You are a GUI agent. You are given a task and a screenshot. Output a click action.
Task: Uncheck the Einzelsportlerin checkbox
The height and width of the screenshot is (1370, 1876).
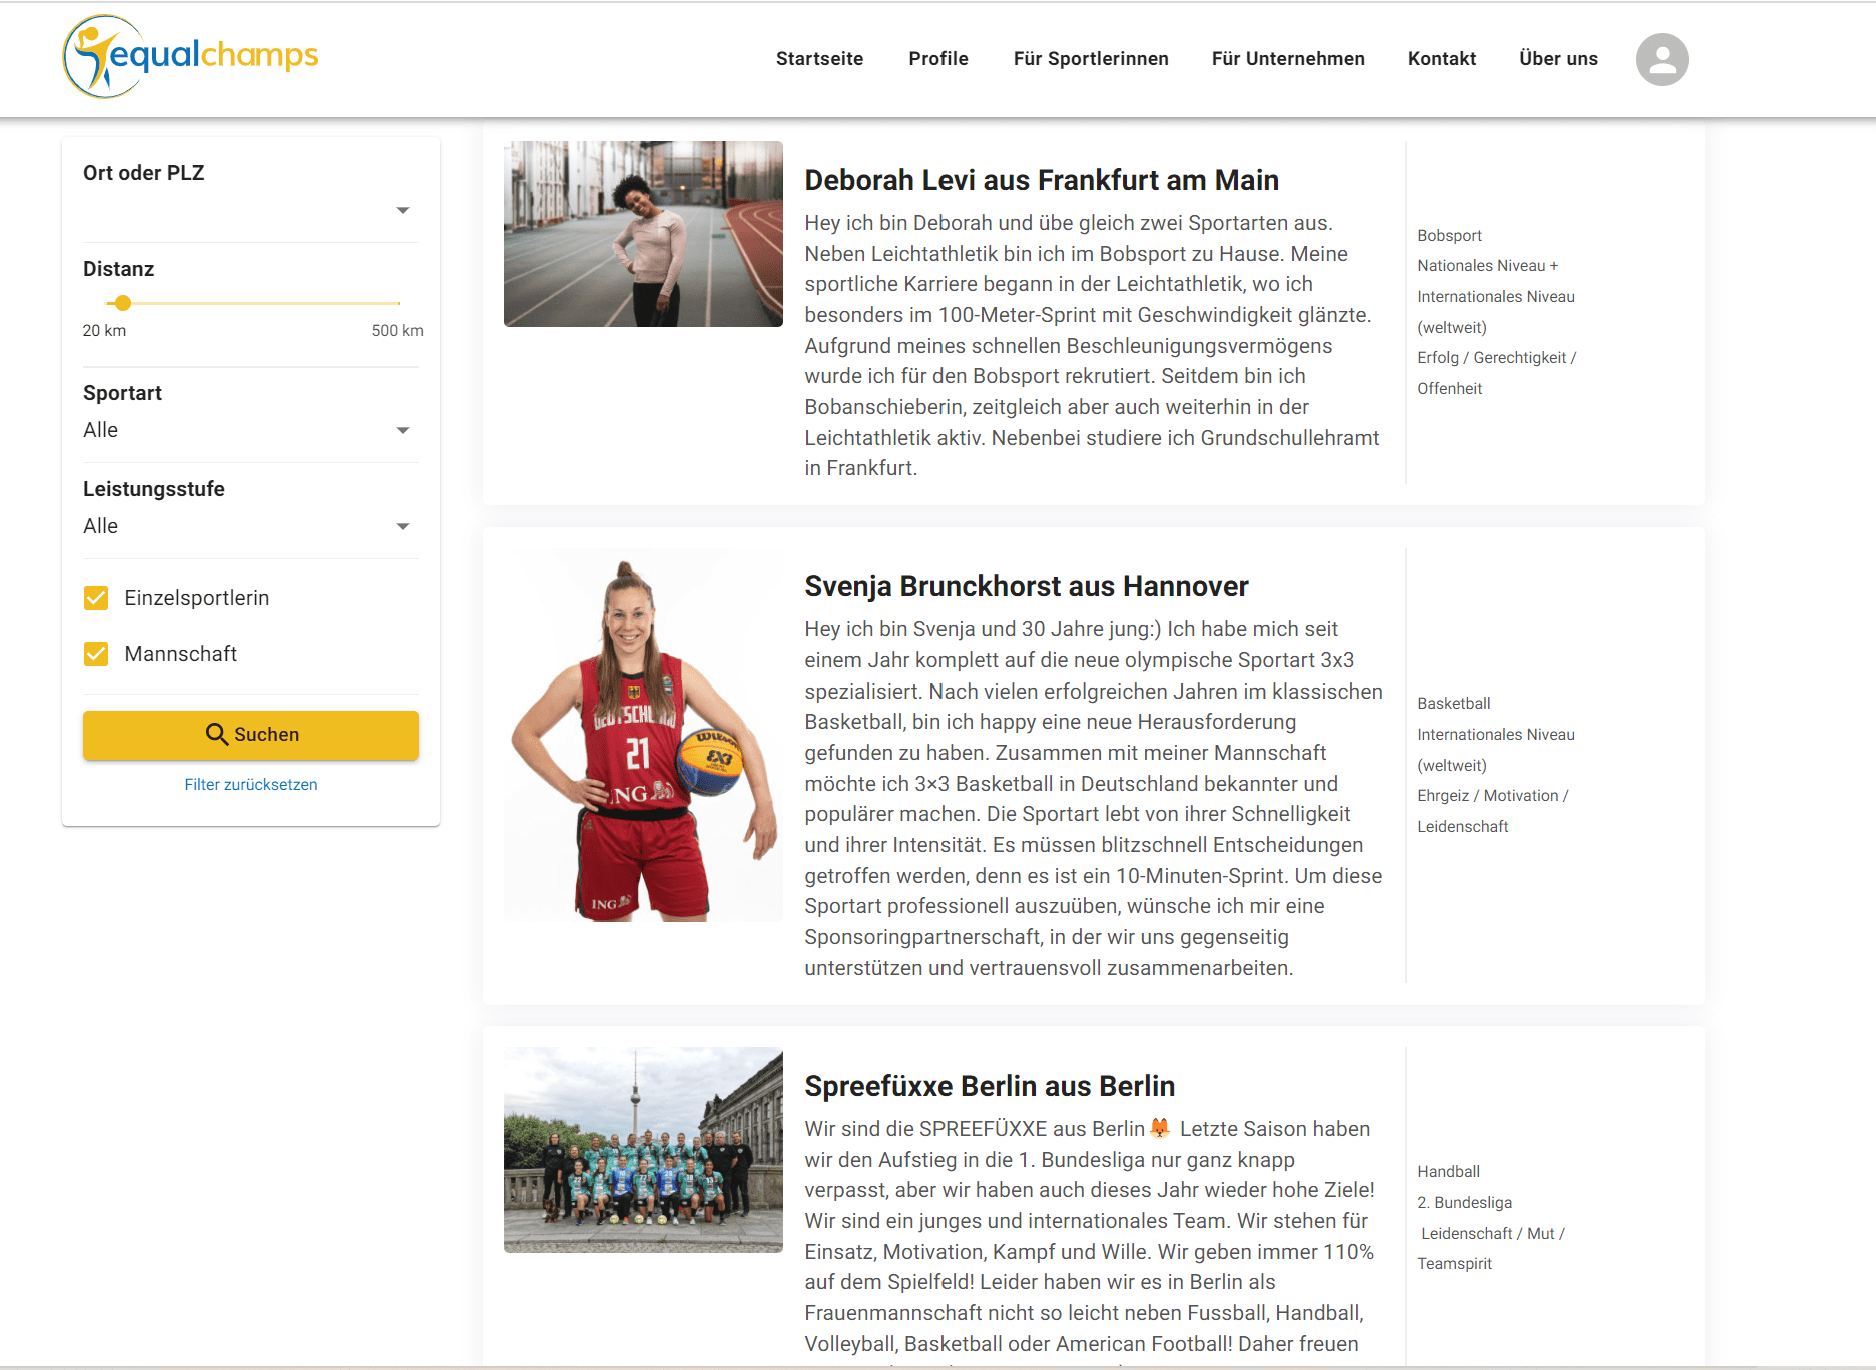[x=96, y=598]
